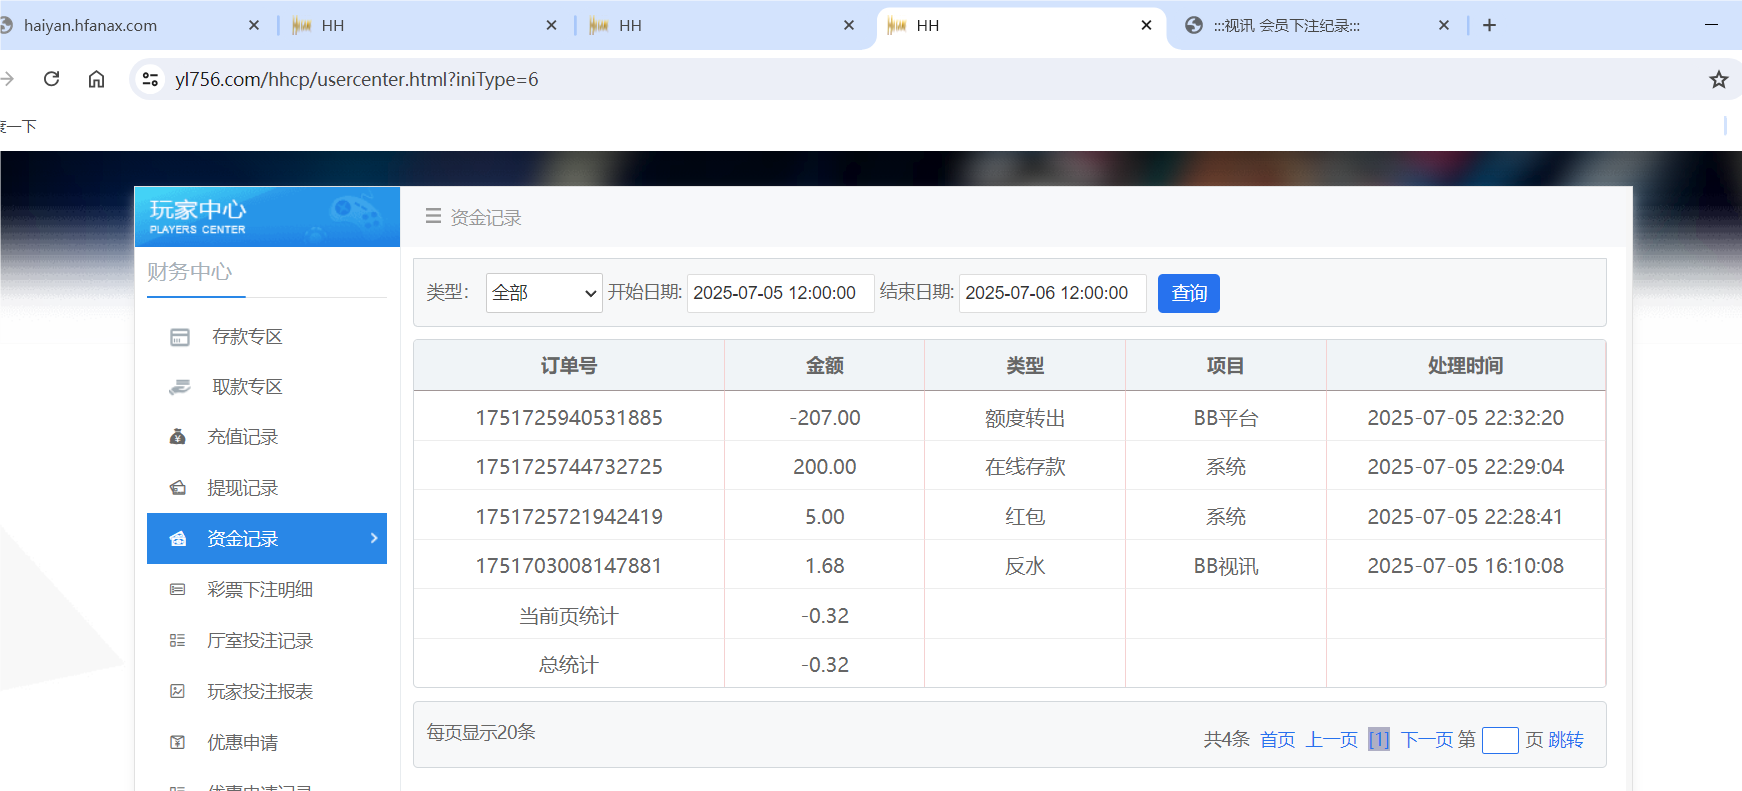
Task: Toggle the hamburger menu beside 资金记录 header
Action: coord(433,216)
